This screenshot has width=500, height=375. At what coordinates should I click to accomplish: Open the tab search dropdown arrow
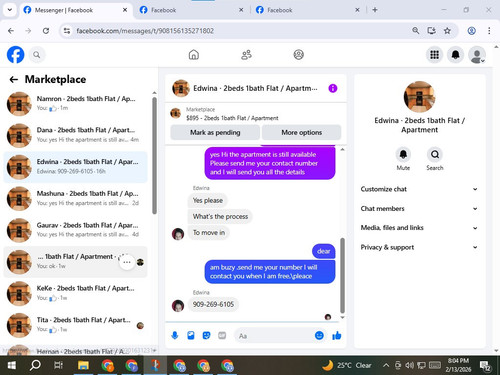[10, 10]
